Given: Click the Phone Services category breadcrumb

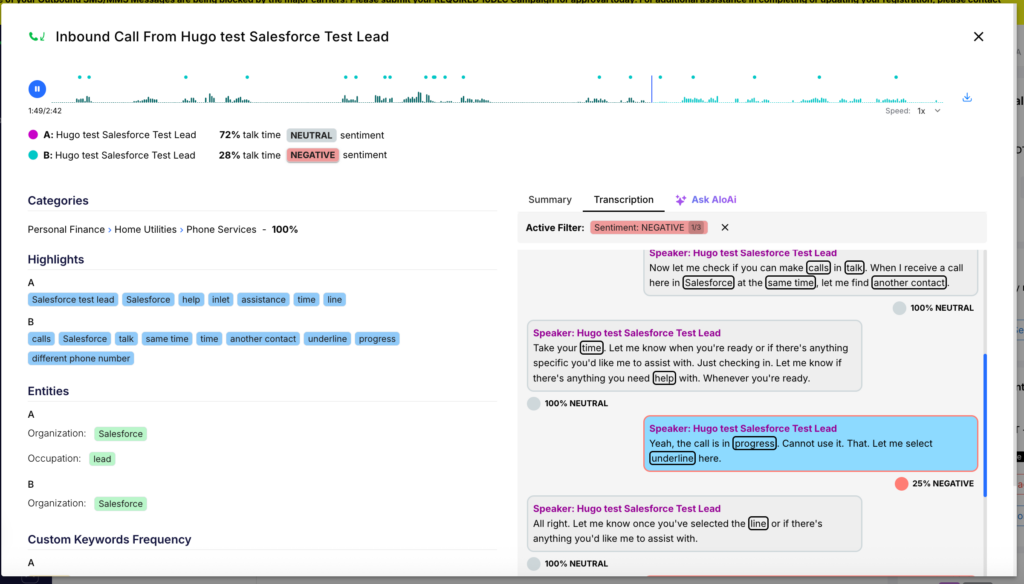Looking at the screenshot, I should (x=221, y=230).
